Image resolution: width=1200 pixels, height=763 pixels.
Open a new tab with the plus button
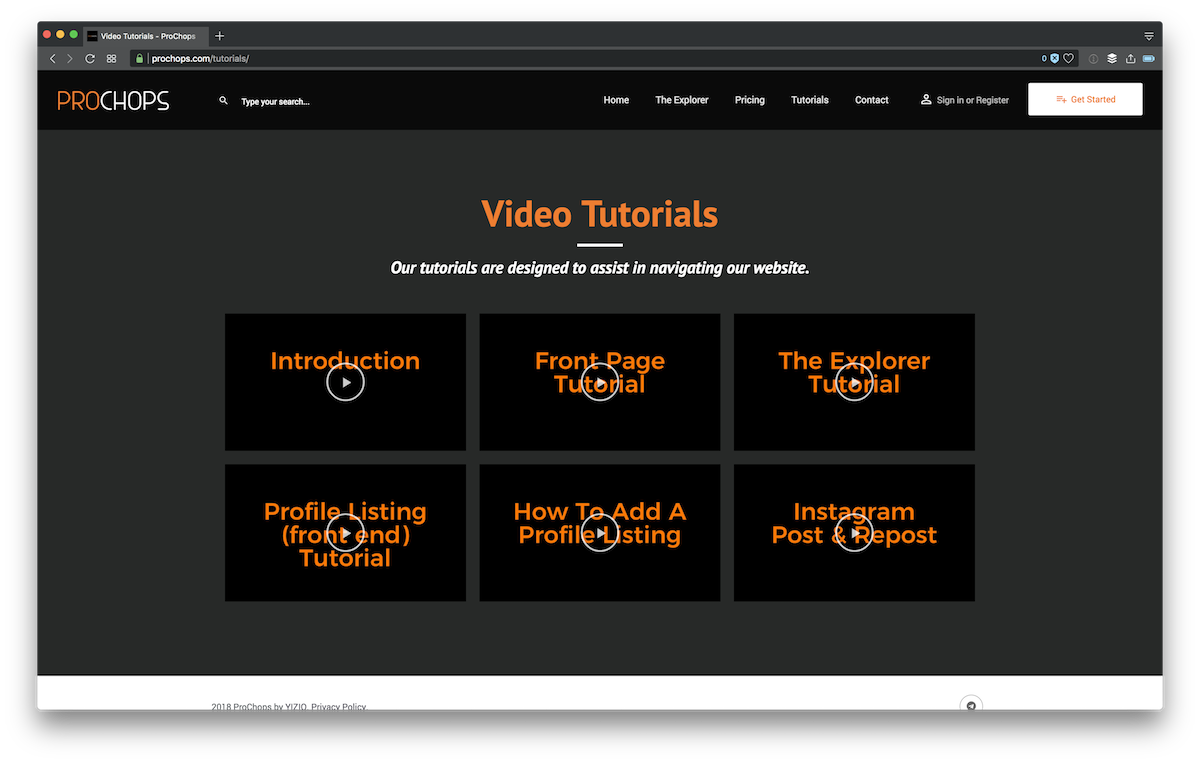pos(219,35)
